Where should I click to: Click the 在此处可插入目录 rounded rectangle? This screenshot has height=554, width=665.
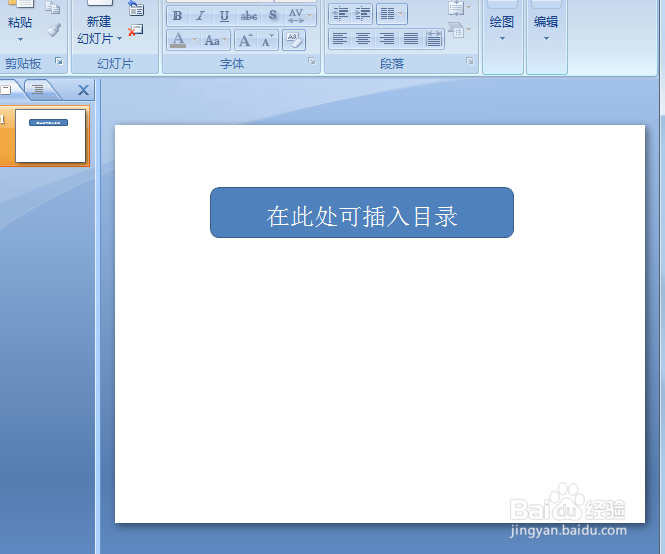[x=362, y=213]
